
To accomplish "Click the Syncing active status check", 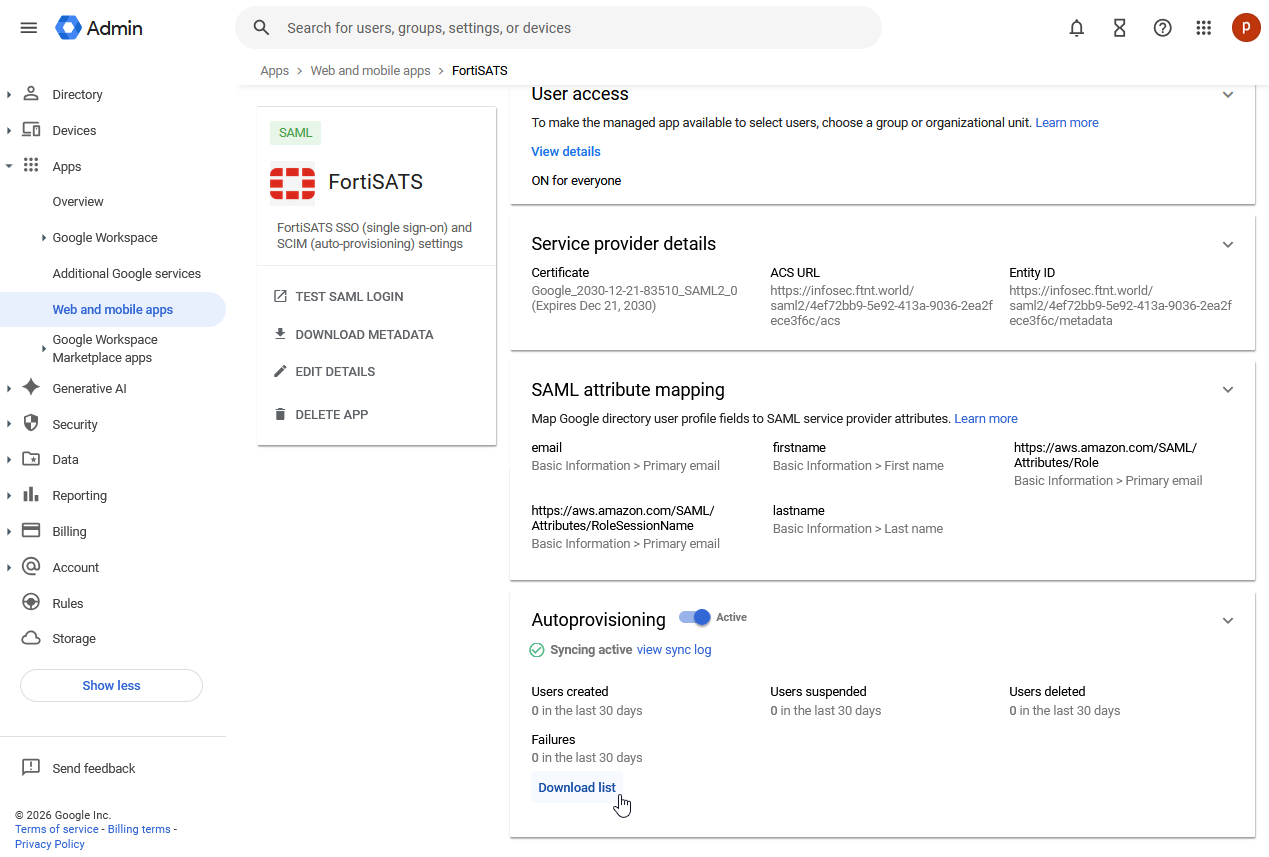I will (537, 650).
